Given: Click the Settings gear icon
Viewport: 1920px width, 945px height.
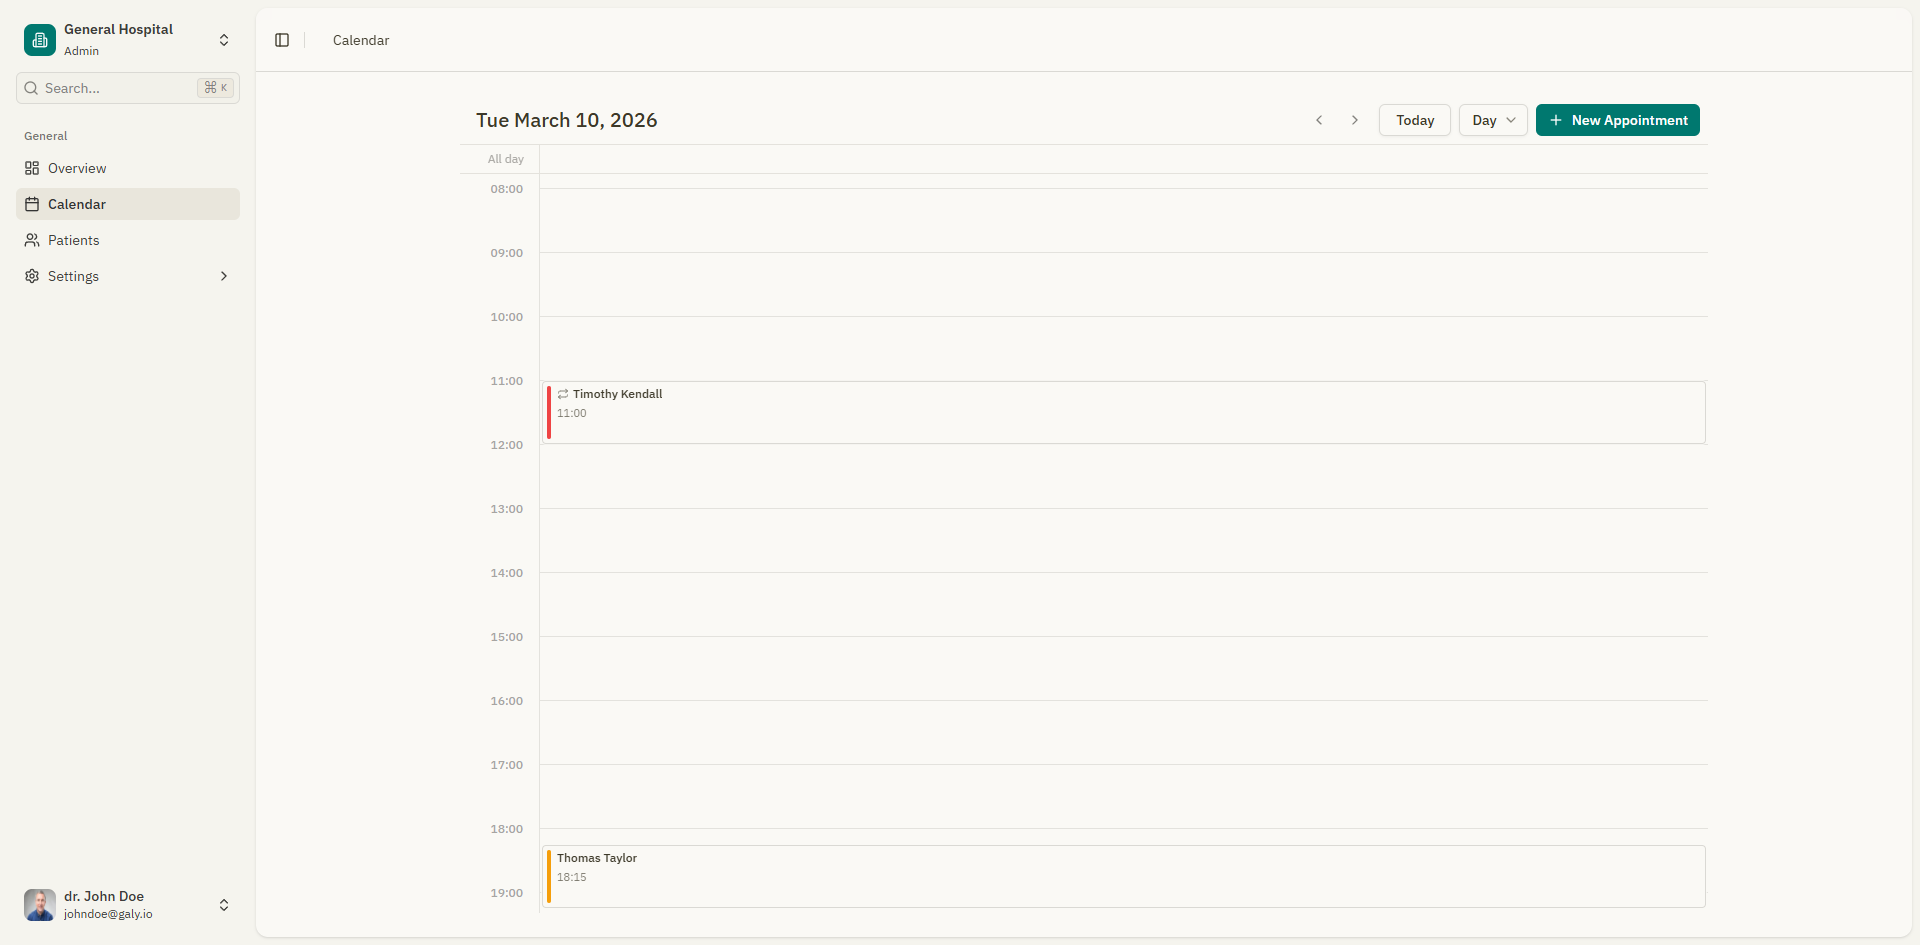Looking at the screenshot, I should (31, 276).
